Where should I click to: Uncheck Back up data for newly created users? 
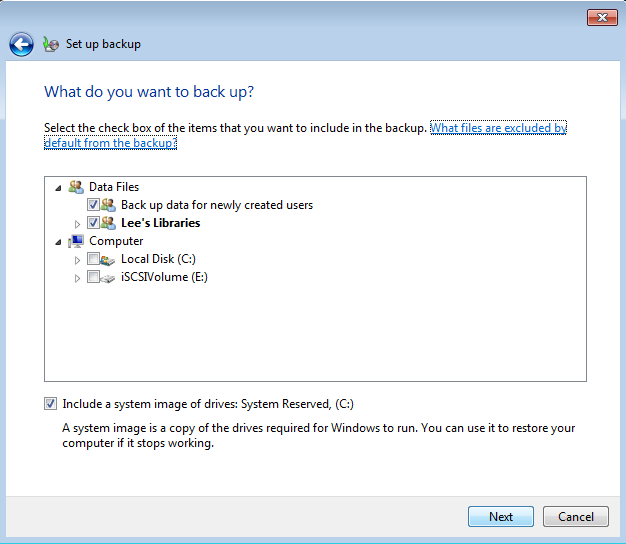(93, 205)
